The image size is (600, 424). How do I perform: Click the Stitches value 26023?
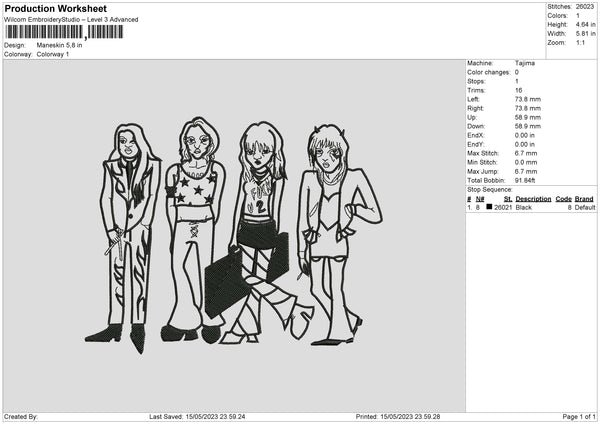585,7
